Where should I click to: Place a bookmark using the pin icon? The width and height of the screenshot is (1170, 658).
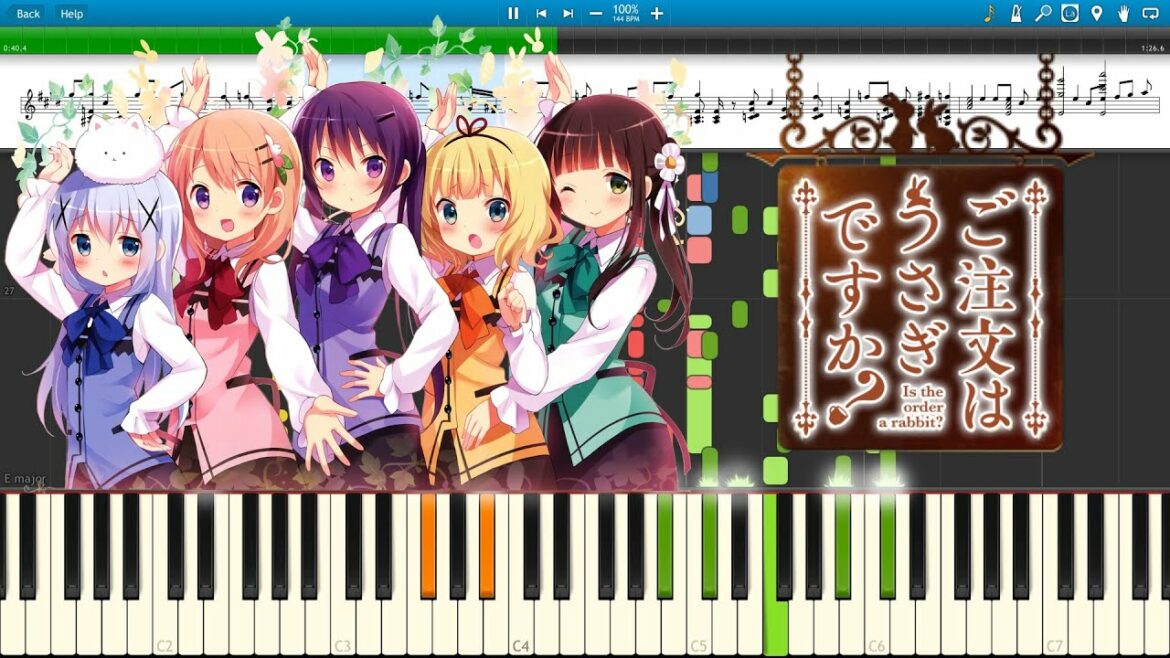(x=1097, y=13)
